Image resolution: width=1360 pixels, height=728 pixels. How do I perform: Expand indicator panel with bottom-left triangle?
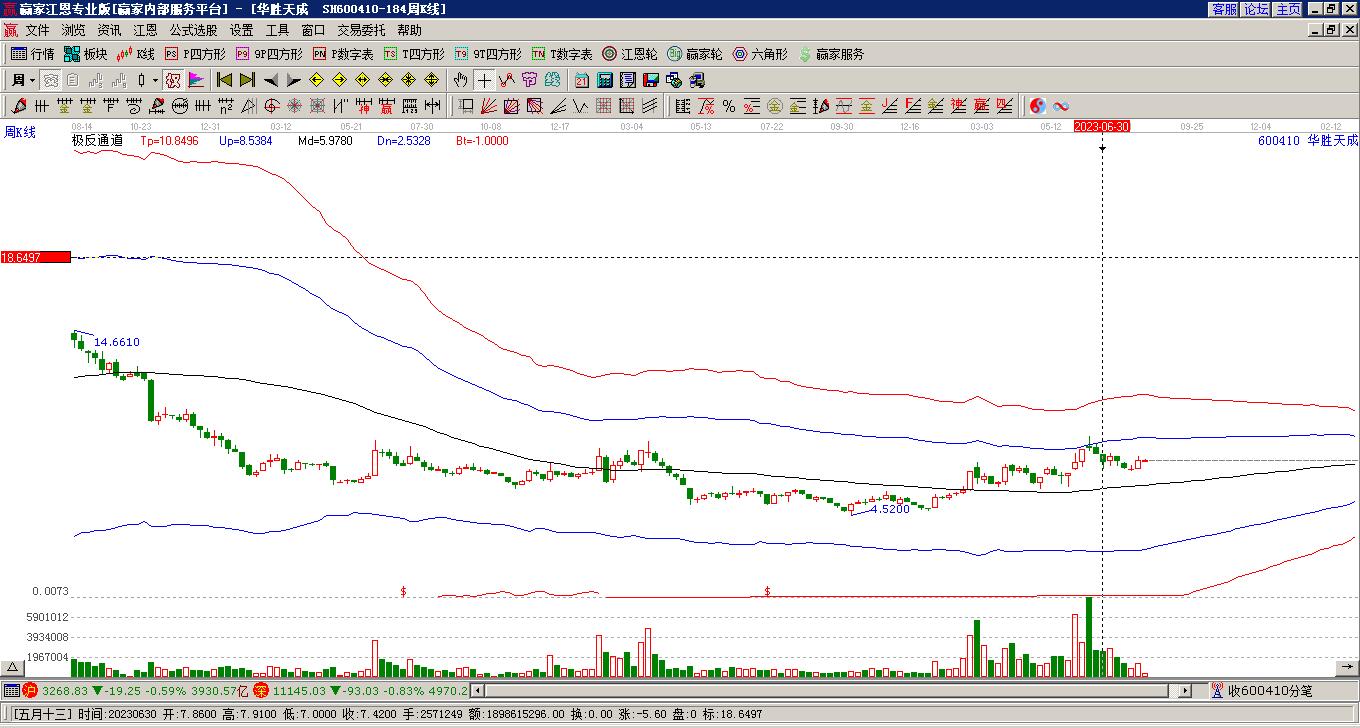tap(12, 668)
